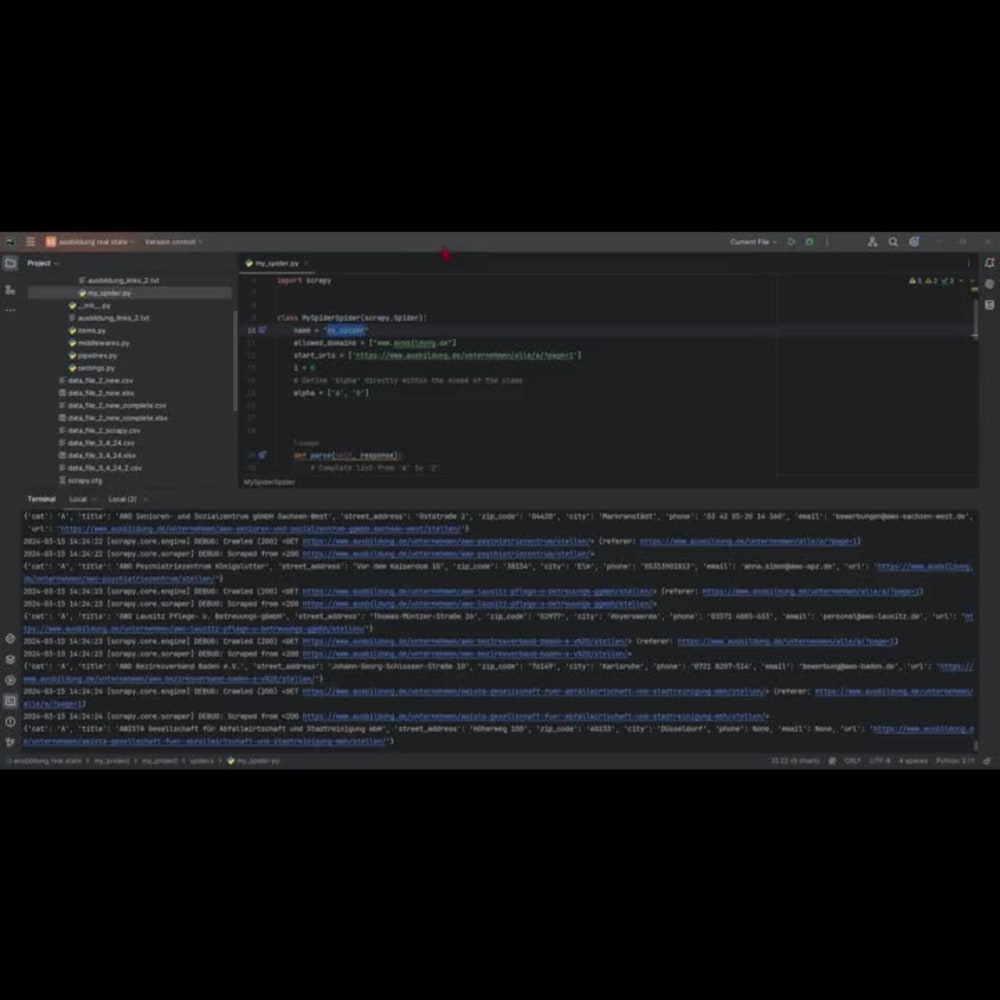Open the start_urls link in editor
Image resolution: width=1000 pixels, height=1000 pixels.
[x=465, y=355]
